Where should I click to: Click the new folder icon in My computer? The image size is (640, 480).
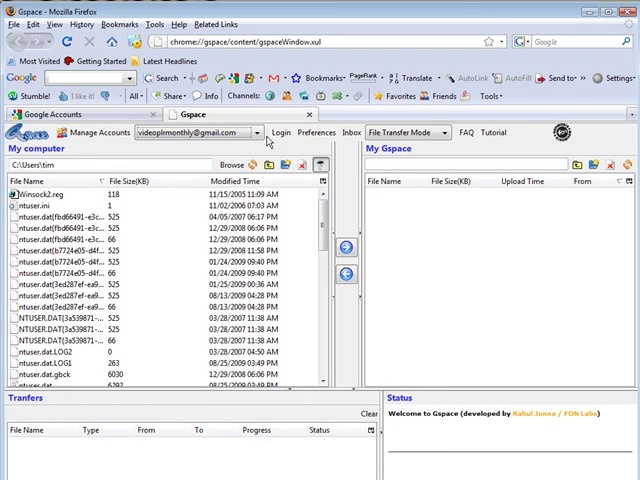(285, 165)
